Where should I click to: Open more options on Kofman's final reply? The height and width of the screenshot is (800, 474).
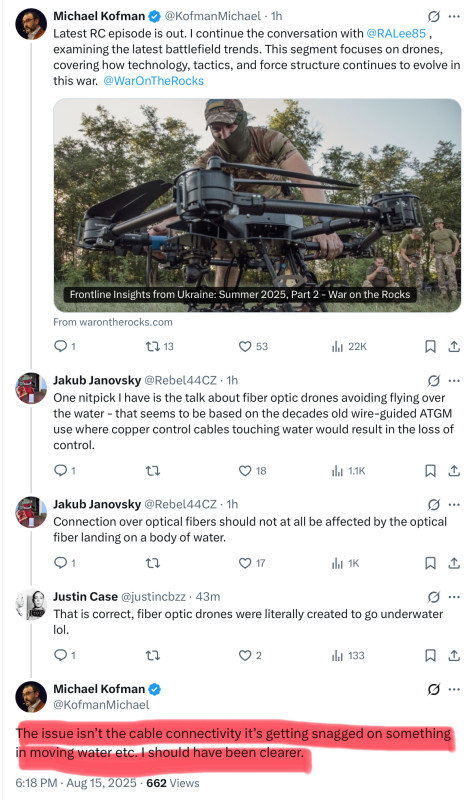(x=454, y=689)
